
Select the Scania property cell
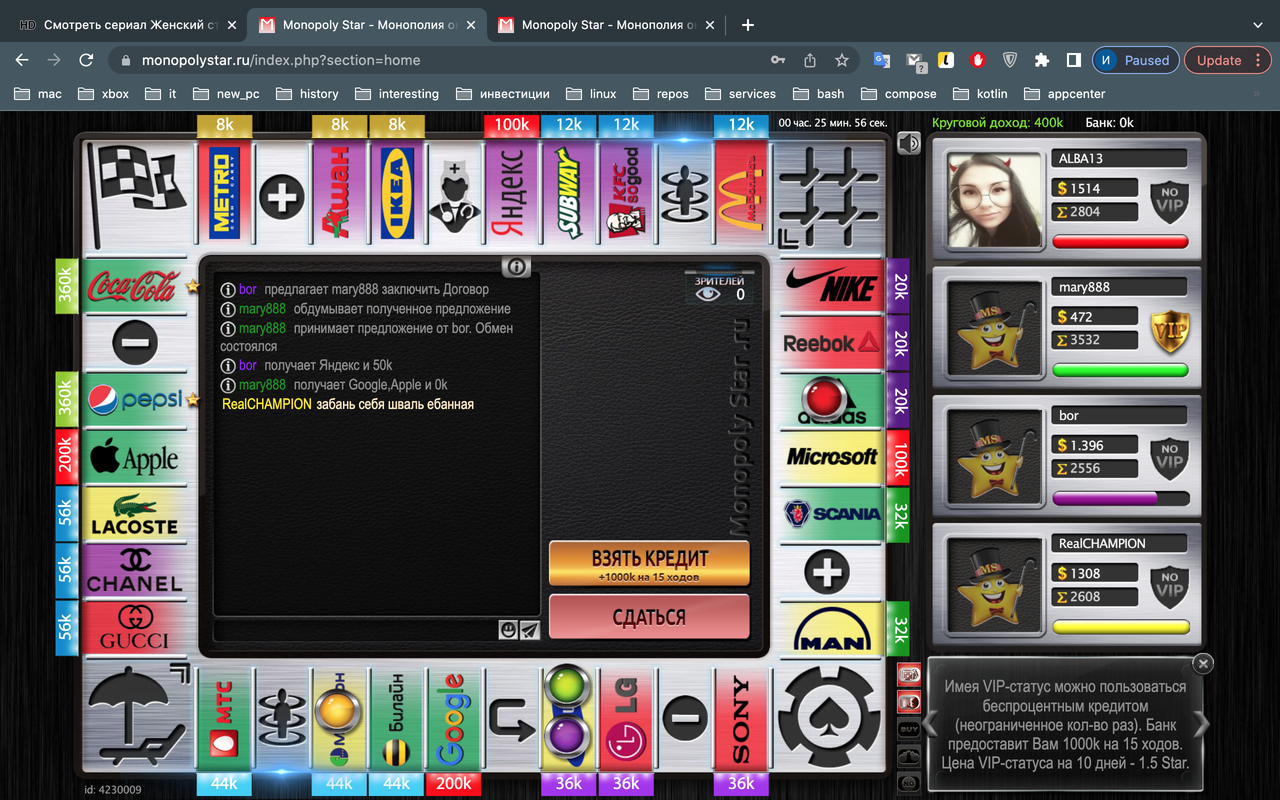pos(832,514)
